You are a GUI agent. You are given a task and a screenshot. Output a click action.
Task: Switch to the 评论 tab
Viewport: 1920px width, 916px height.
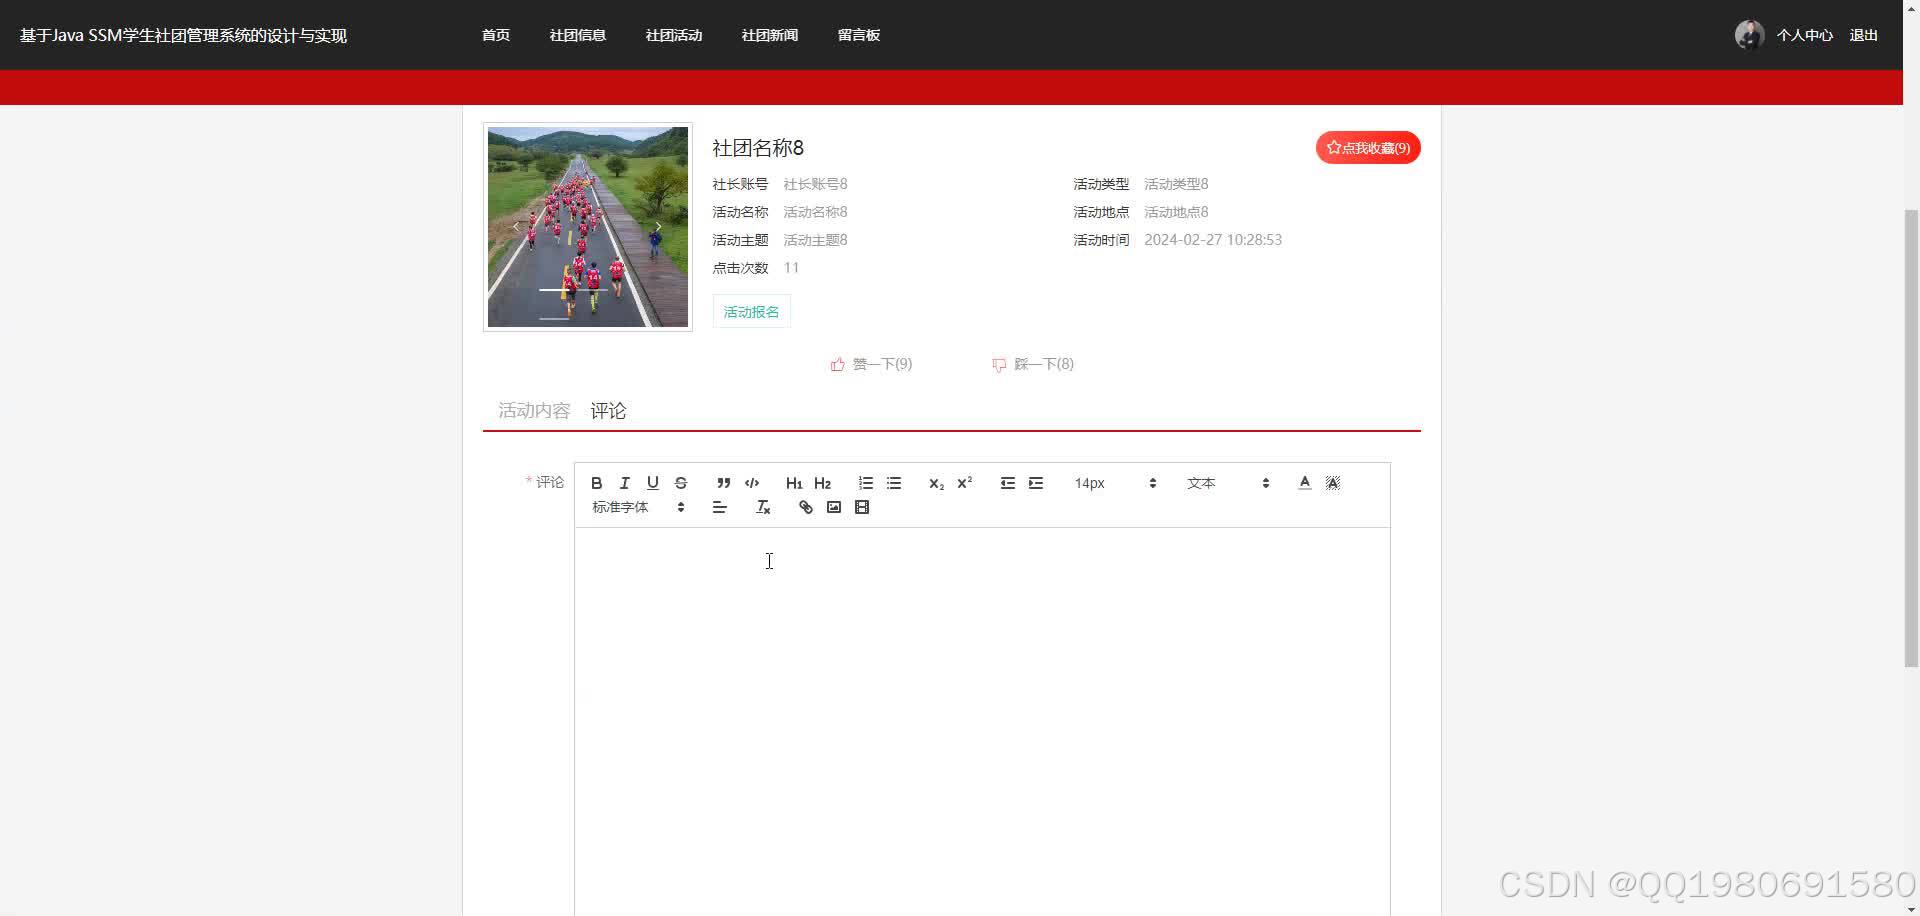[607, 410]
